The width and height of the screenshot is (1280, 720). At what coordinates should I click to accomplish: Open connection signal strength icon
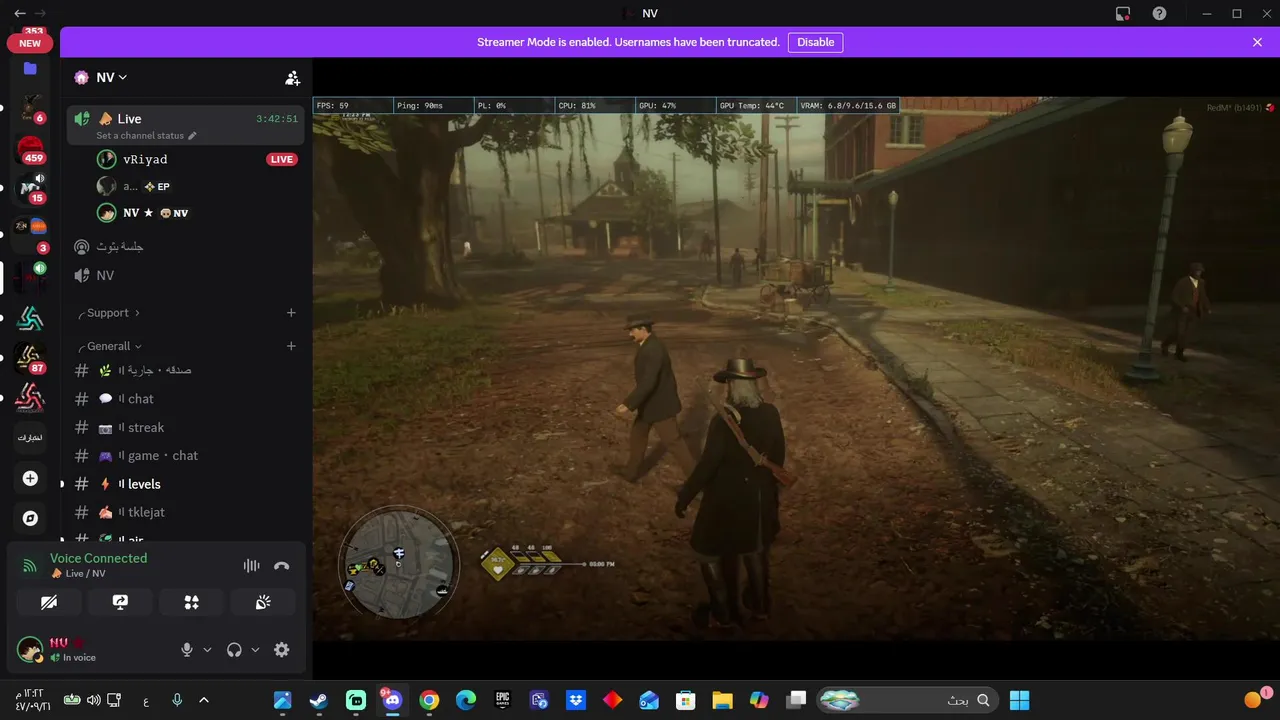tap(30, 566)
